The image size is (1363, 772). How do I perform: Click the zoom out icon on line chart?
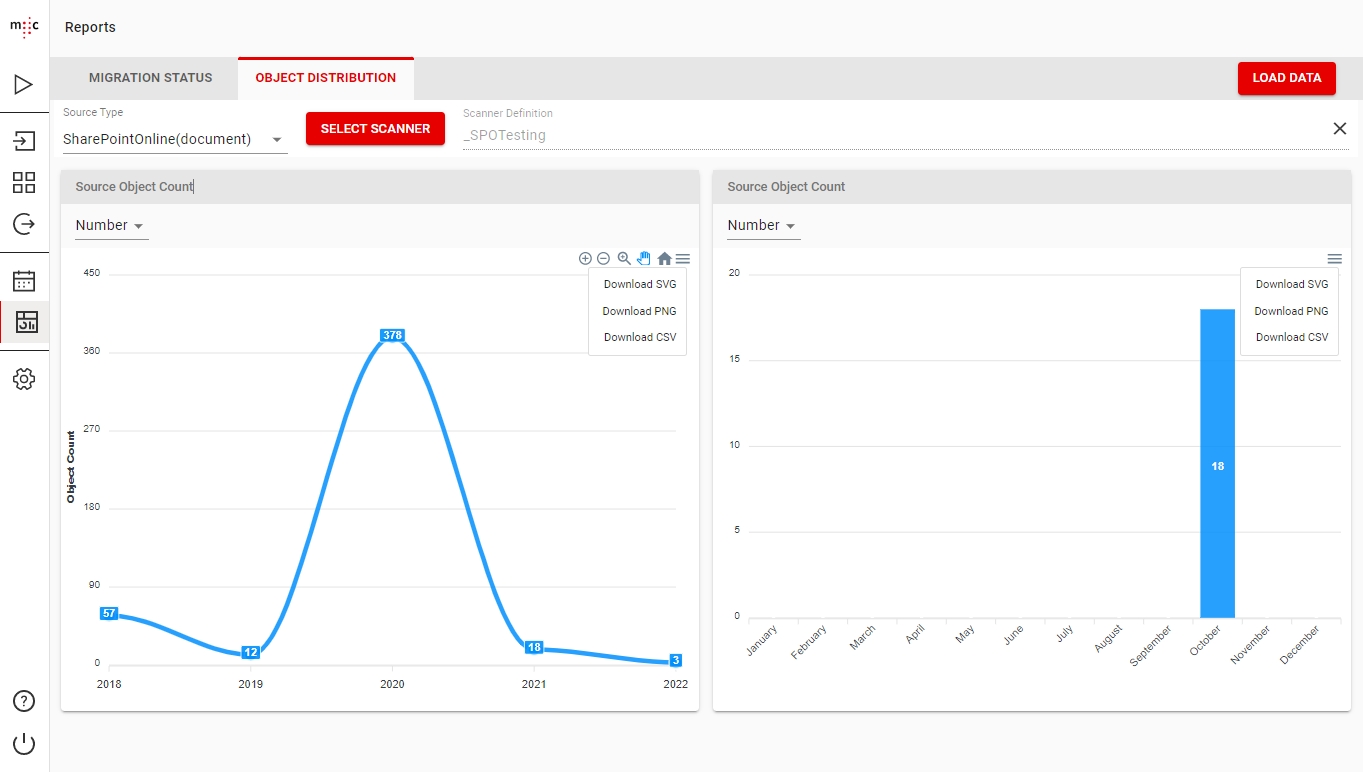click(x=603, y=258)
